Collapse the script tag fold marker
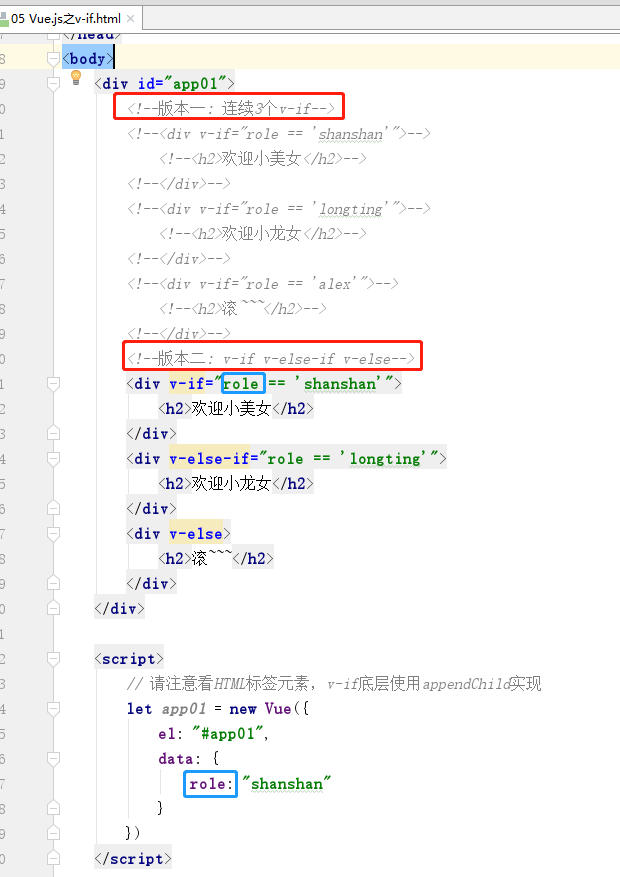The image size is (620, 877). tap(53, 659)
